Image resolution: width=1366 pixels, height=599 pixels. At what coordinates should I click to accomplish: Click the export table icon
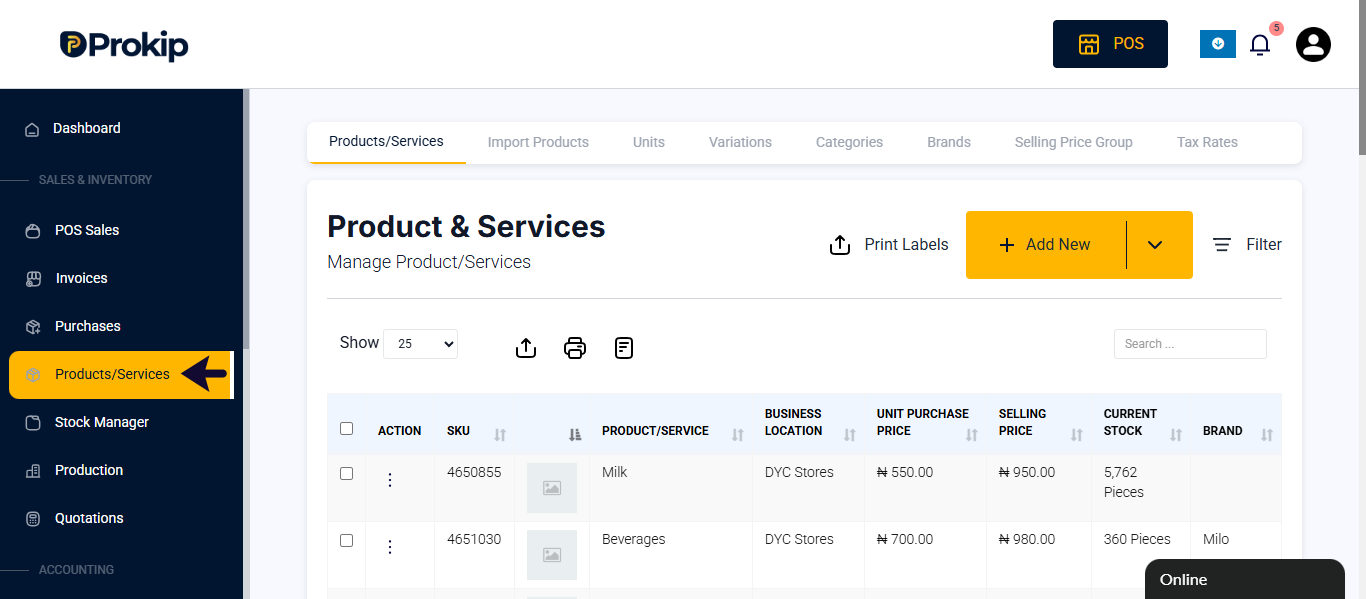[526, 348]
